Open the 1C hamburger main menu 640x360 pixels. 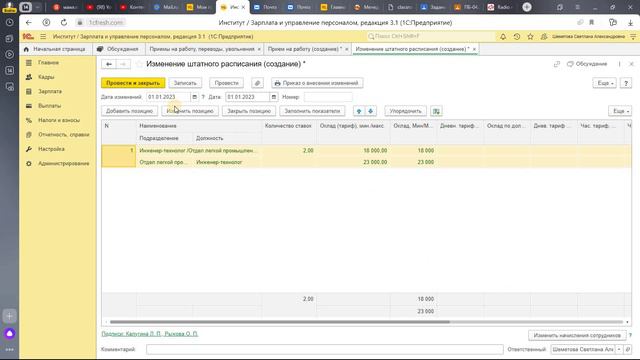click(43, 36)
